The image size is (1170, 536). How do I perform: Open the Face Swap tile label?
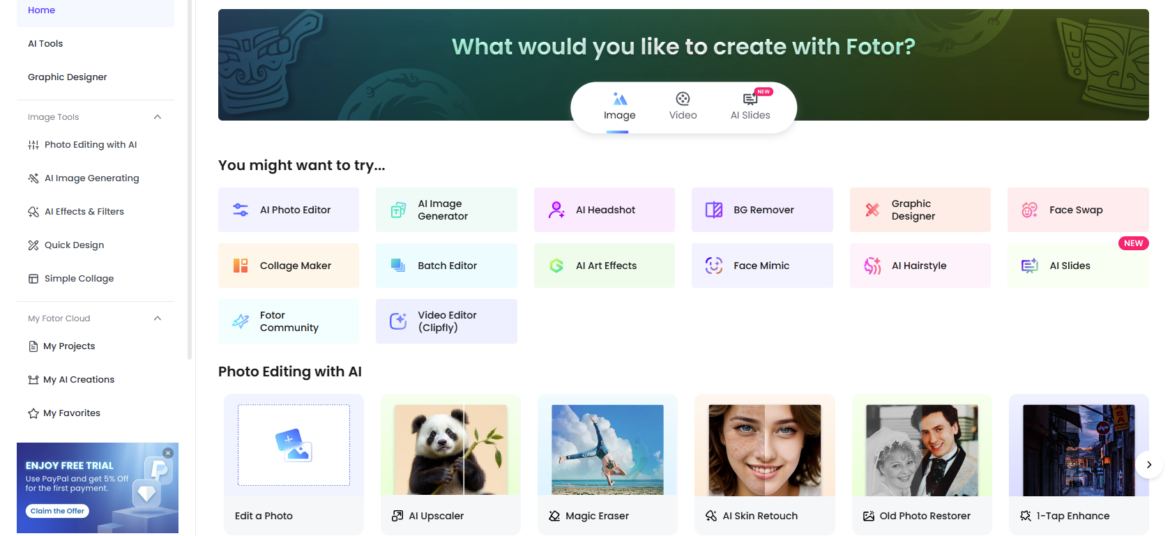(1076, 210)
